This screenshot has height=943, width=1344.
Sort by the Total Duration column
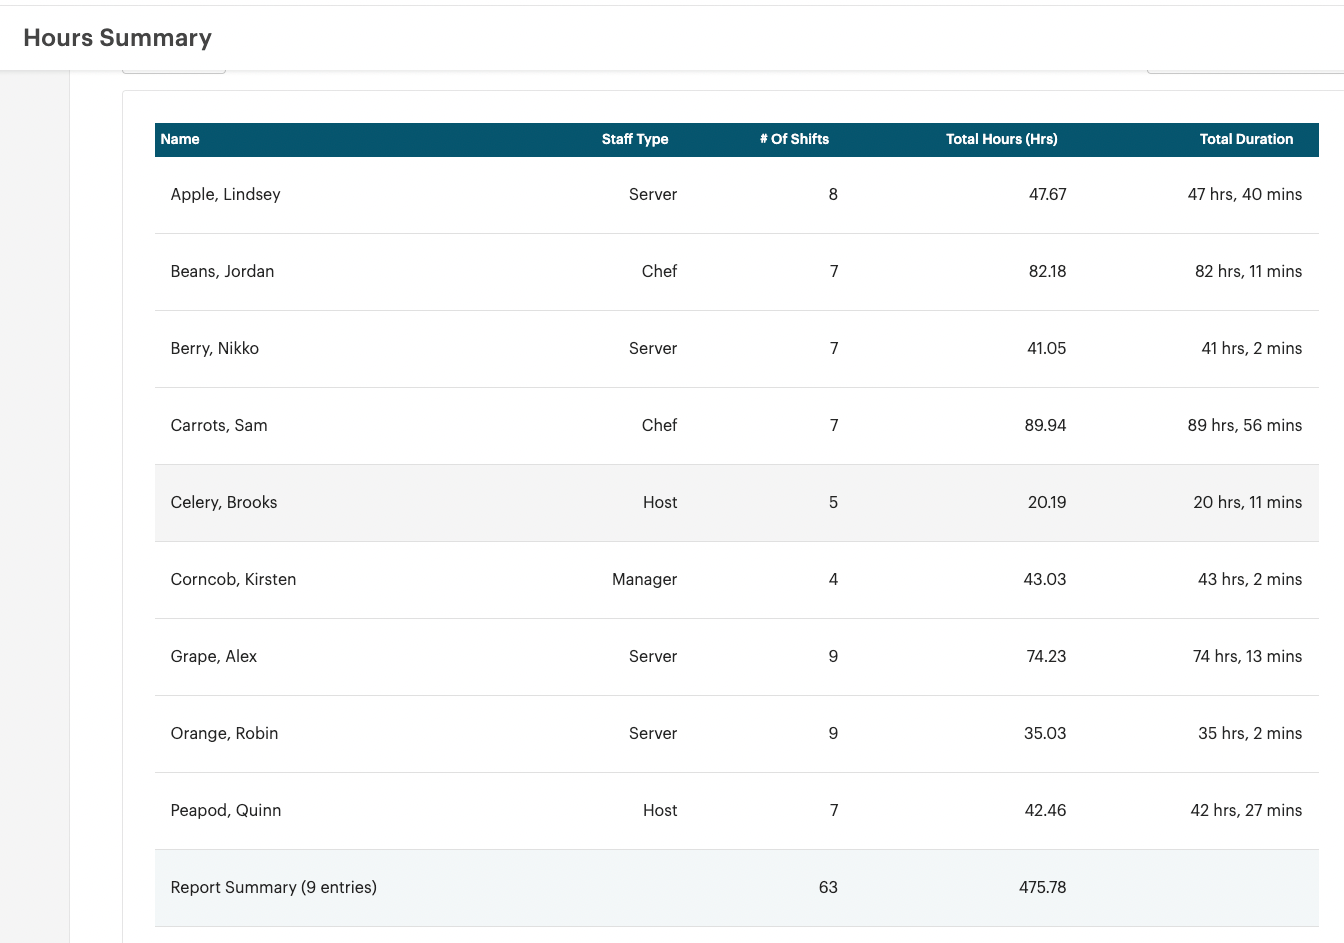[1247, 139]
